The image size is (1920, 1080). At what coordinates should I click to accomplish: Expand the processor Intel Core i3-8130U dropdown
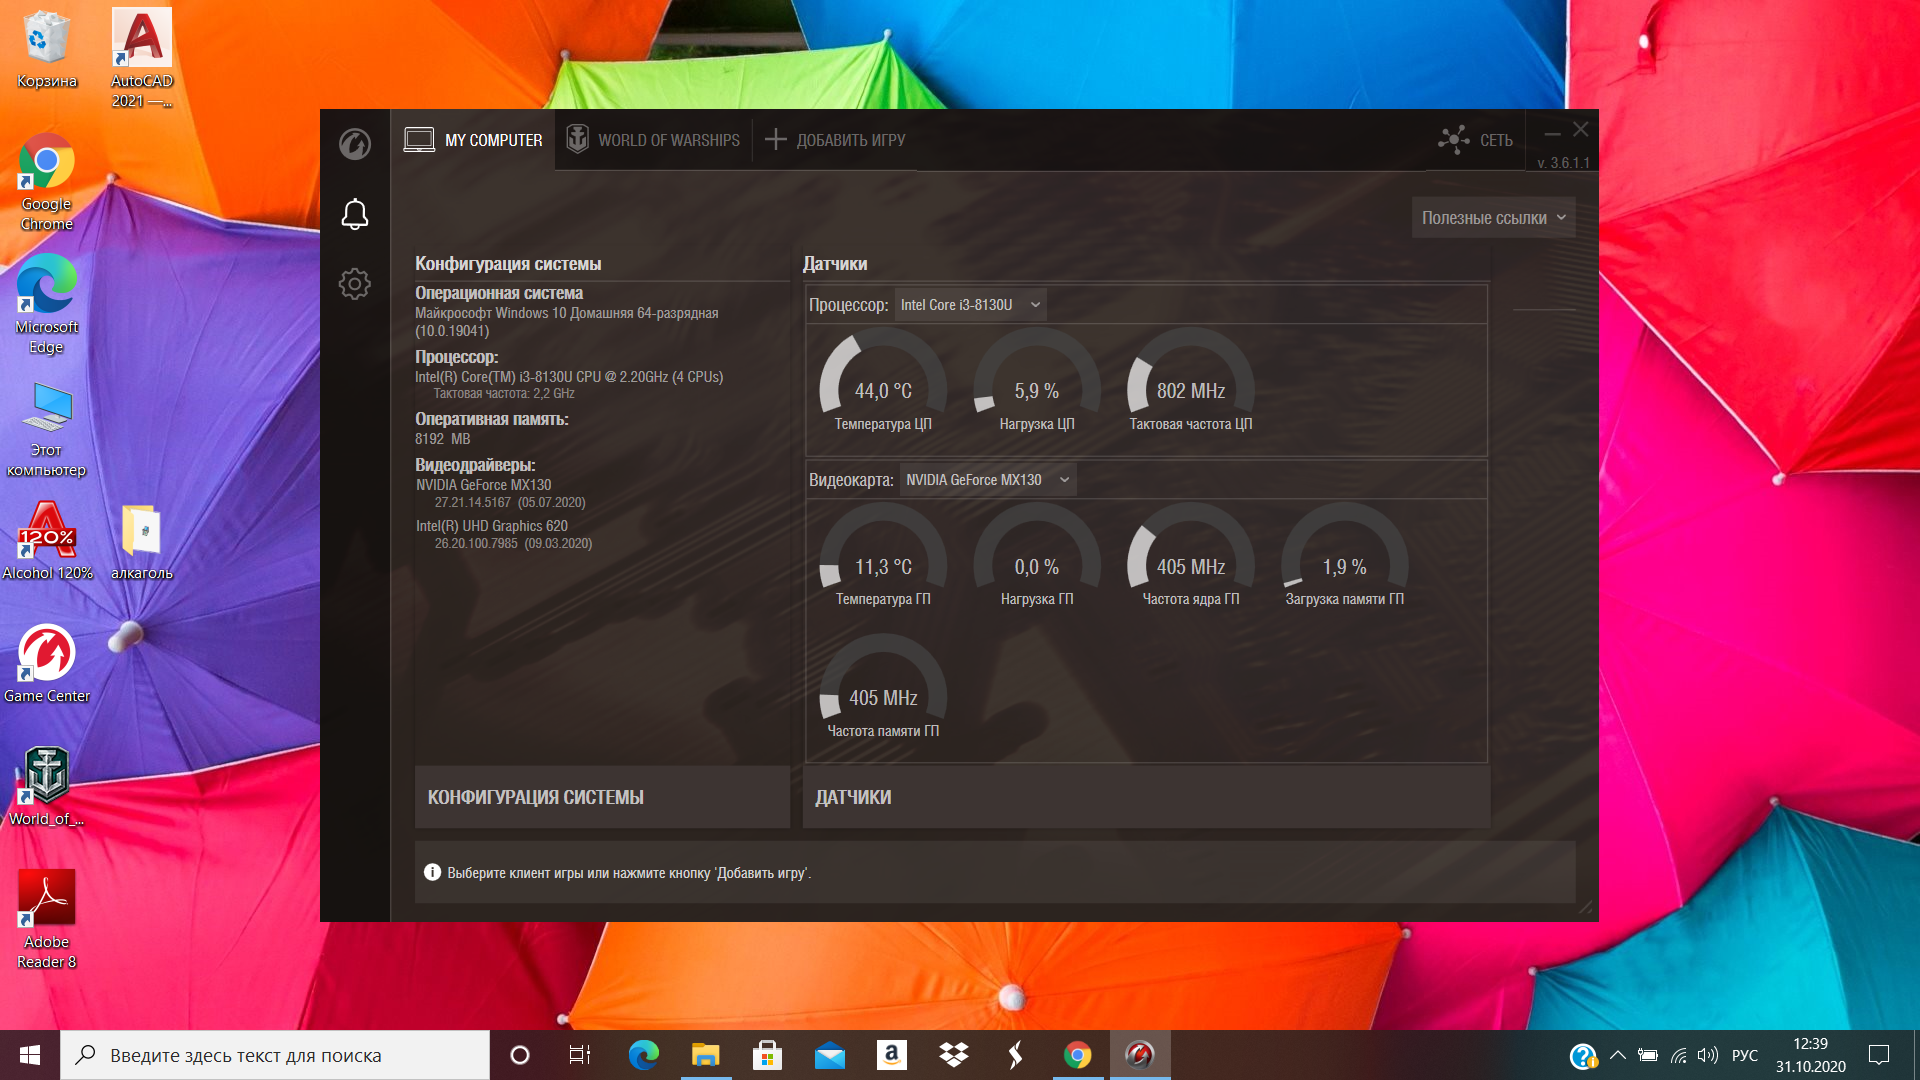coord(970,305)
